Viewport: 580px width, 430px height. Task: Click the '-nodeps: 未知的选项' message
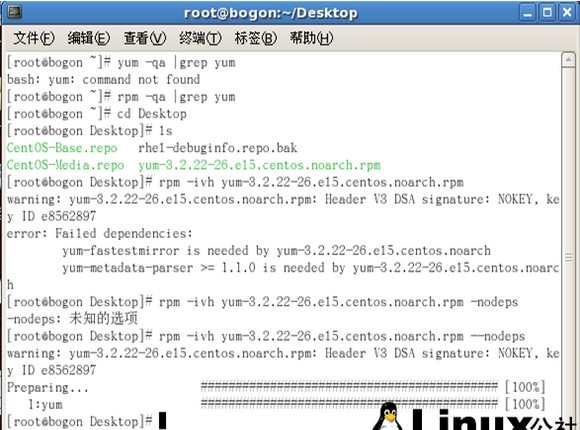point(72,319)
